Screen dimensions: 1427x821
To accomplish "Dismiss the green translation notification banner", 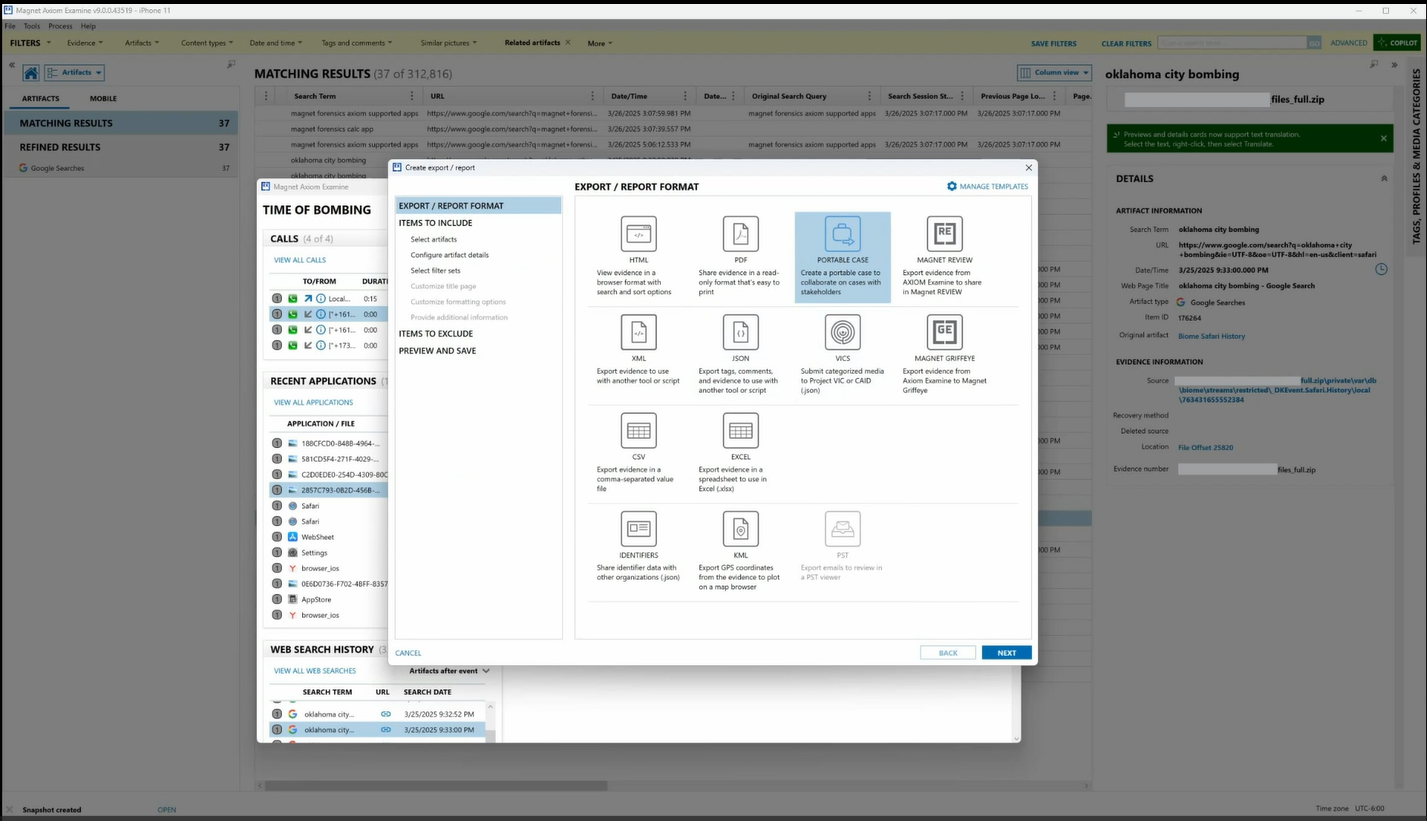I will 1383,138.
